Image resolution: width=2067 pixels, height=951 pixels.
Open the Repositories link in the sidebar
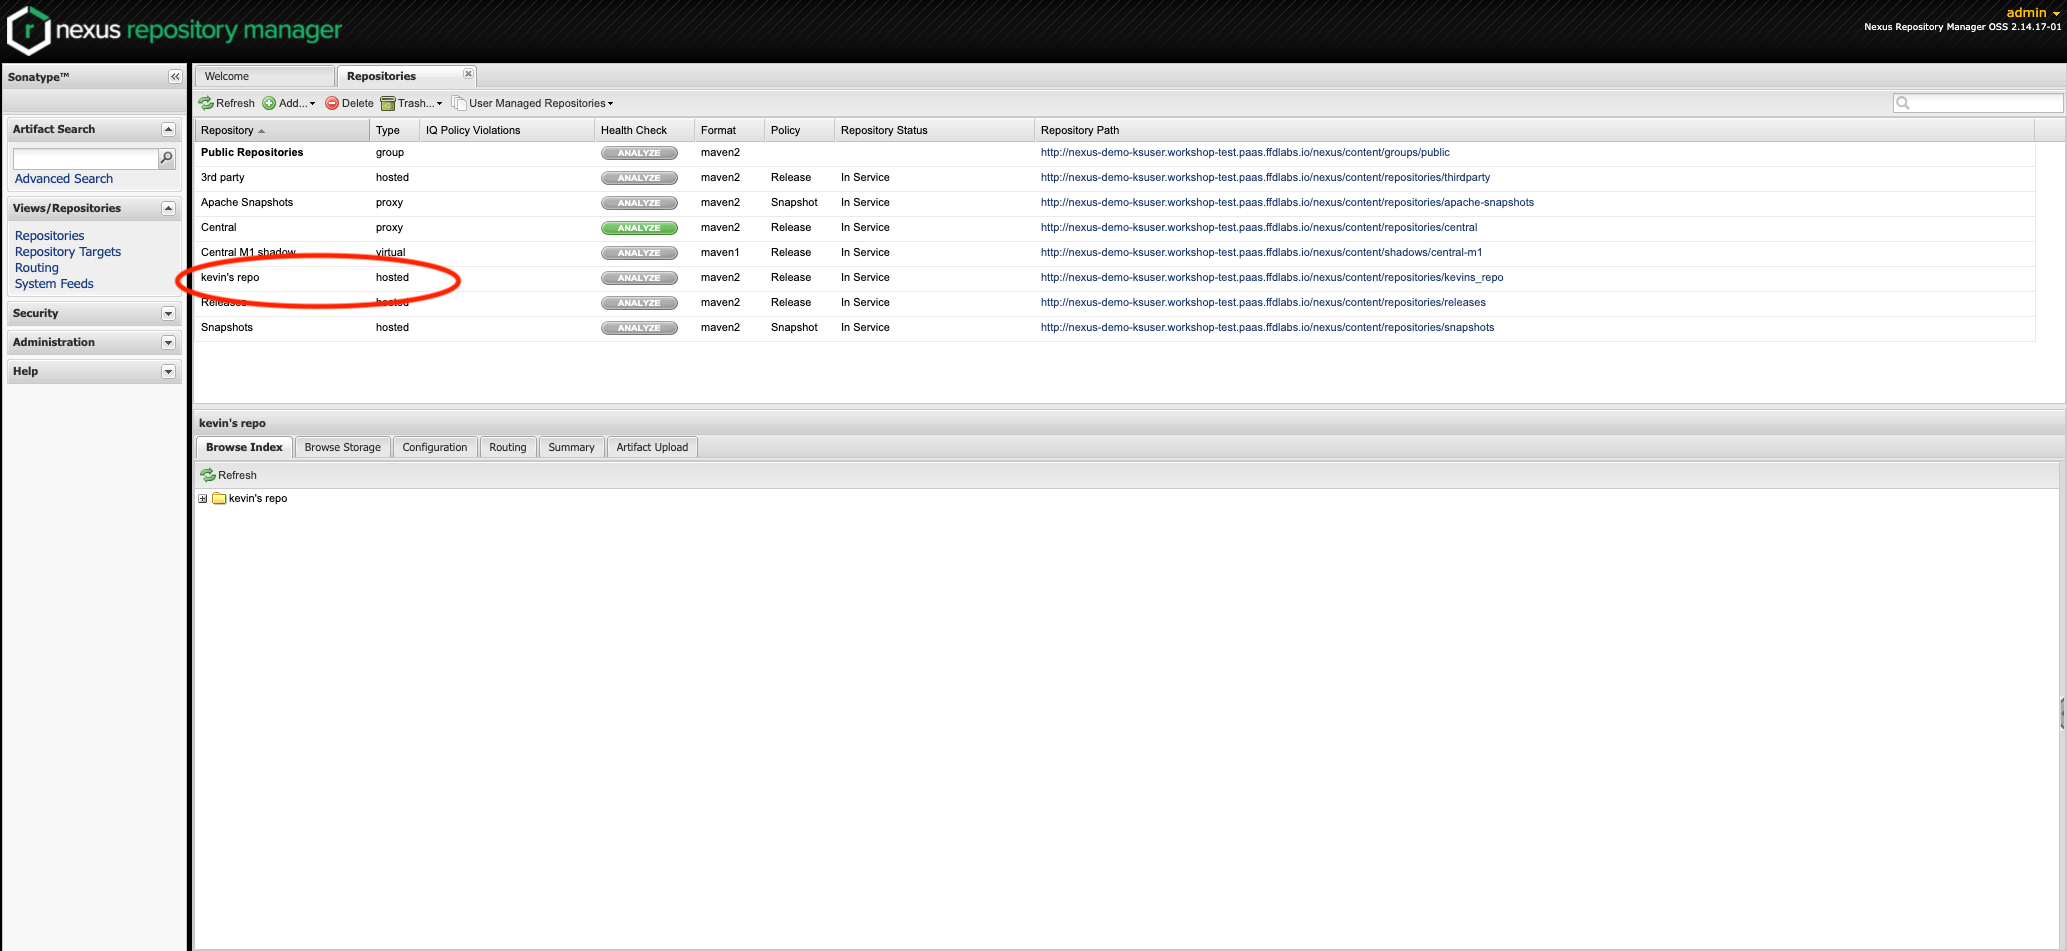click(50, 236)
